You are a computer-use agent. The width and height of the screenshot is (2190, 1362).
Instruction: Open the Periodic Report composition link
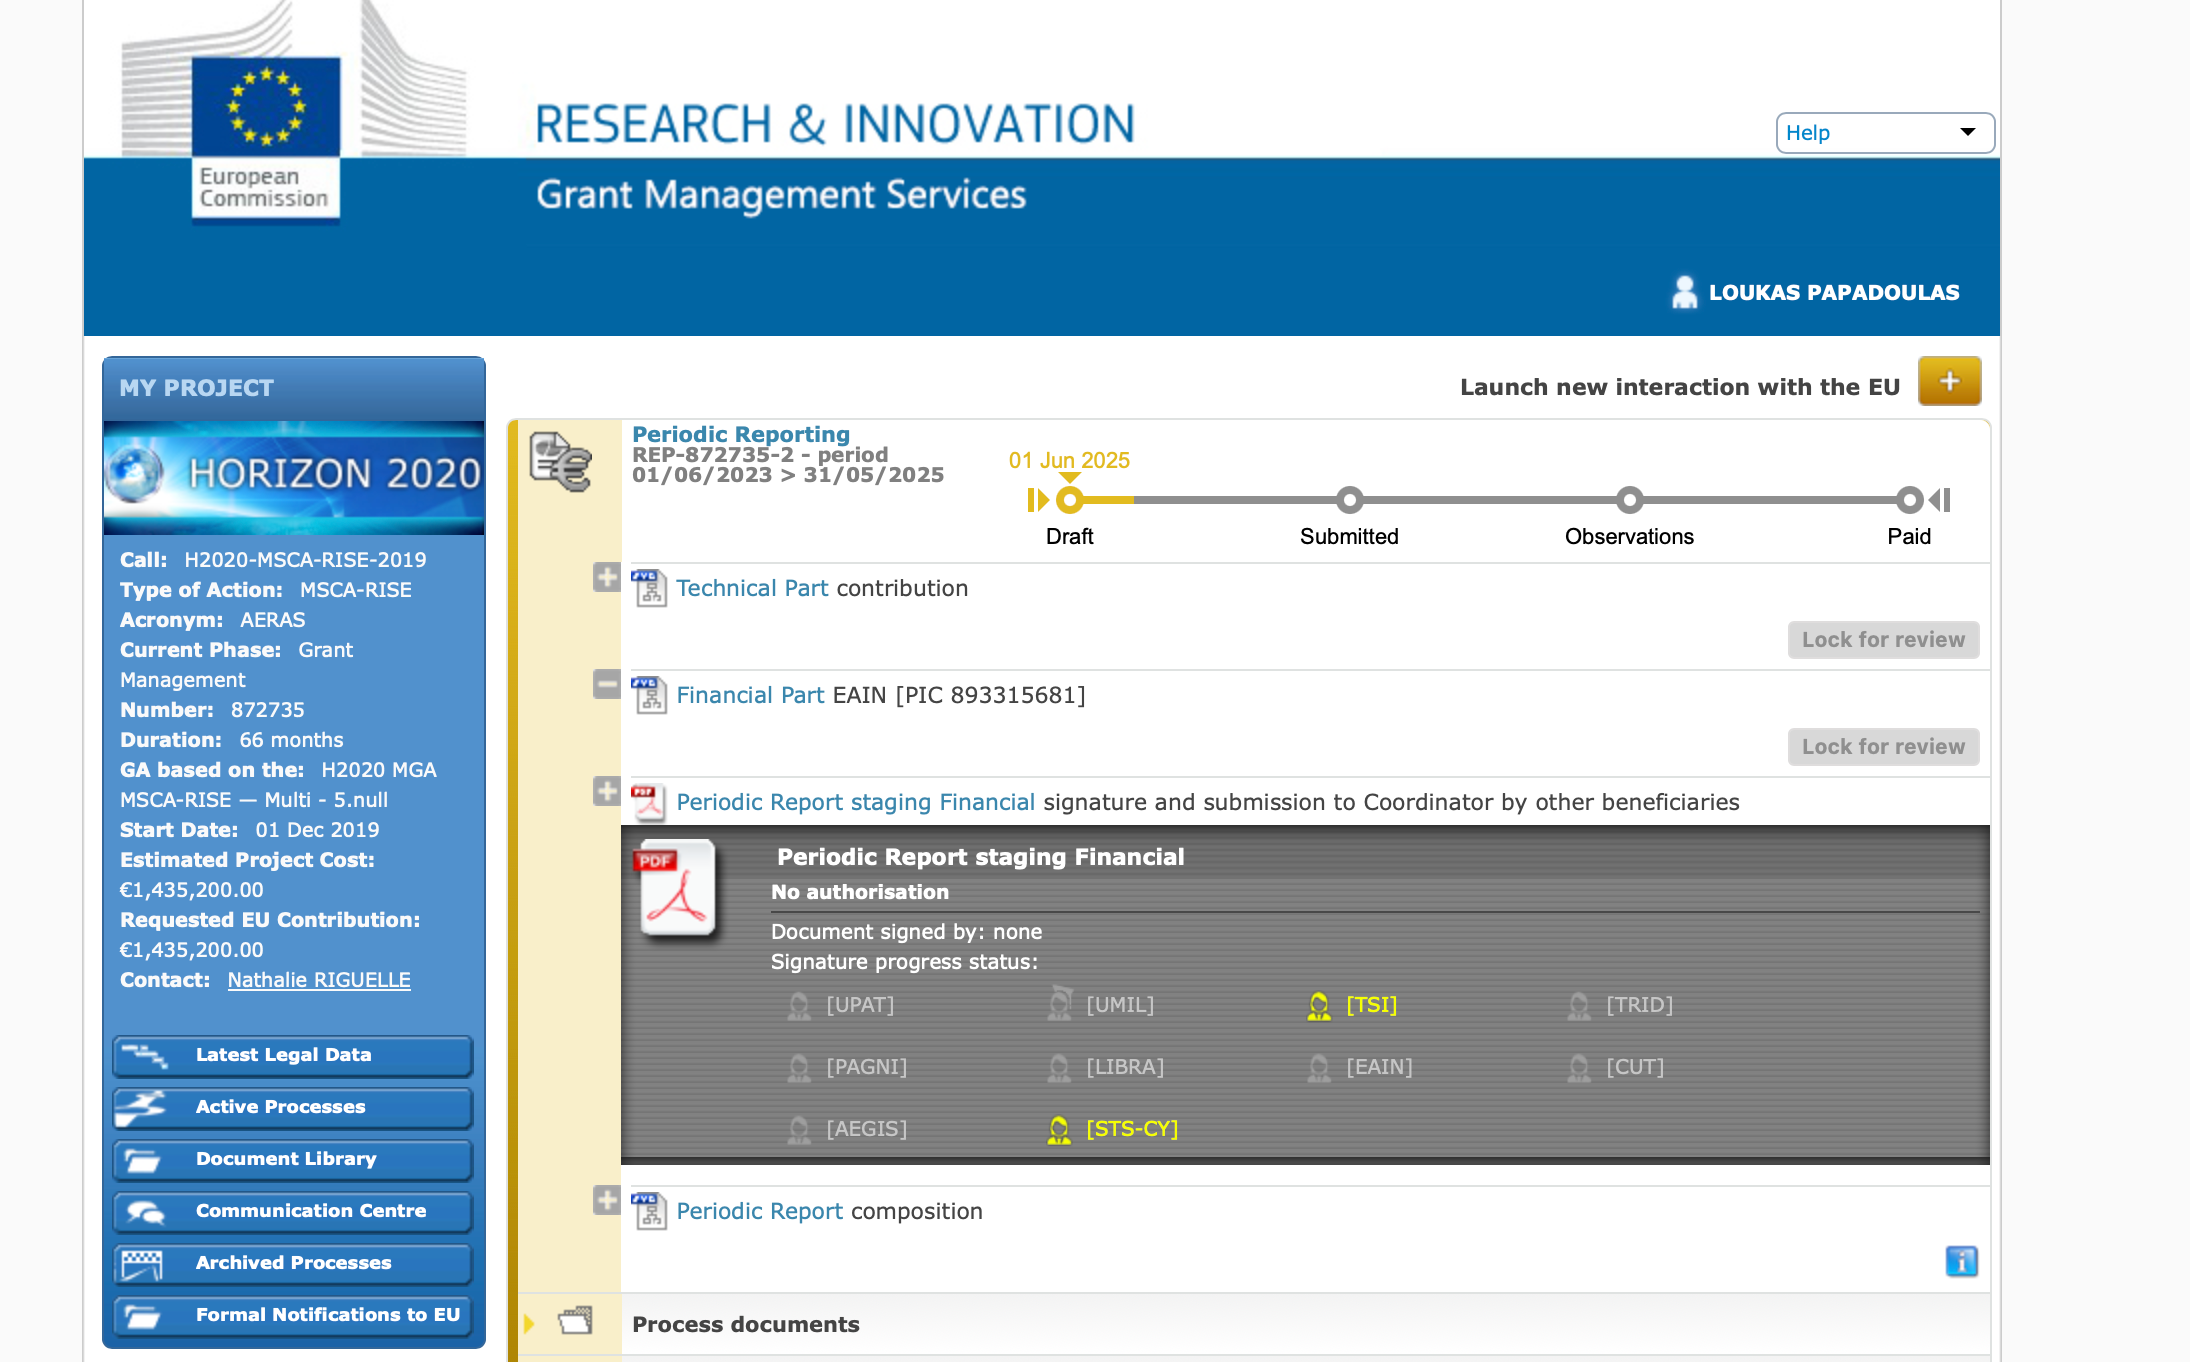tap(760, 1211)
